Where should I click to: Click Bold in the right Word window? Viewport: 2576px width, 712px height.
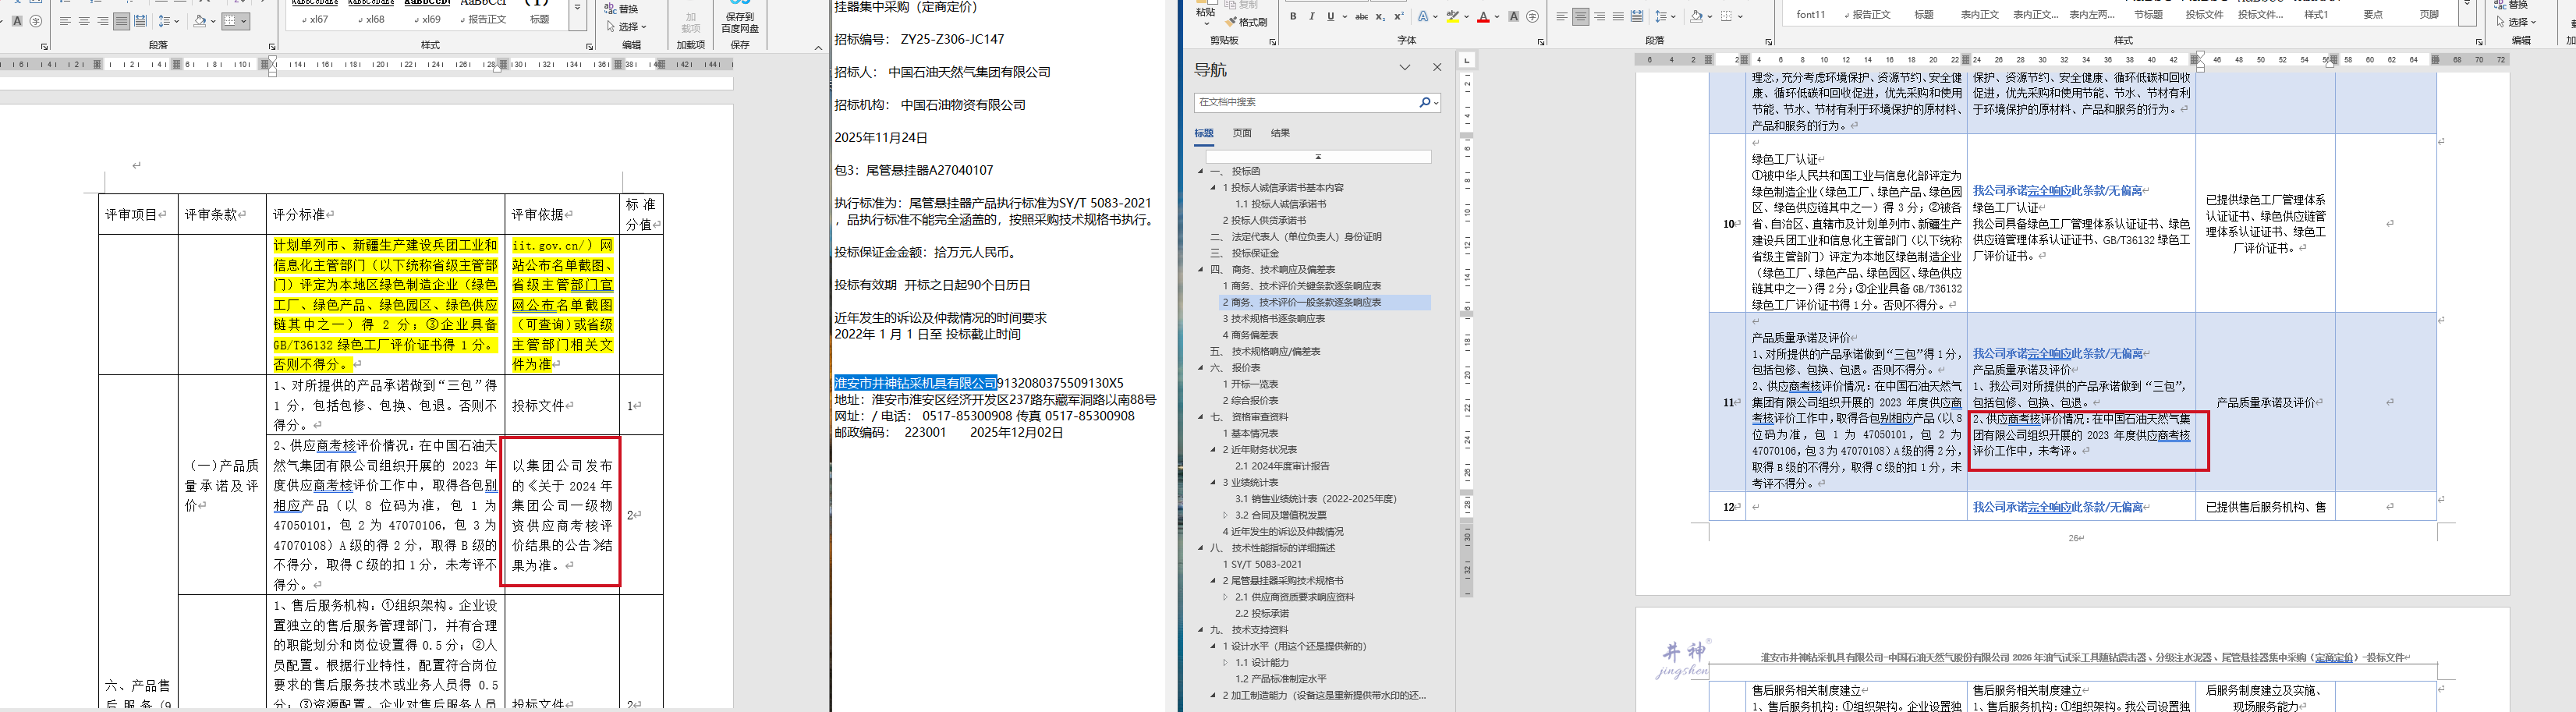pyautogui.click(x=1293, y=17)
